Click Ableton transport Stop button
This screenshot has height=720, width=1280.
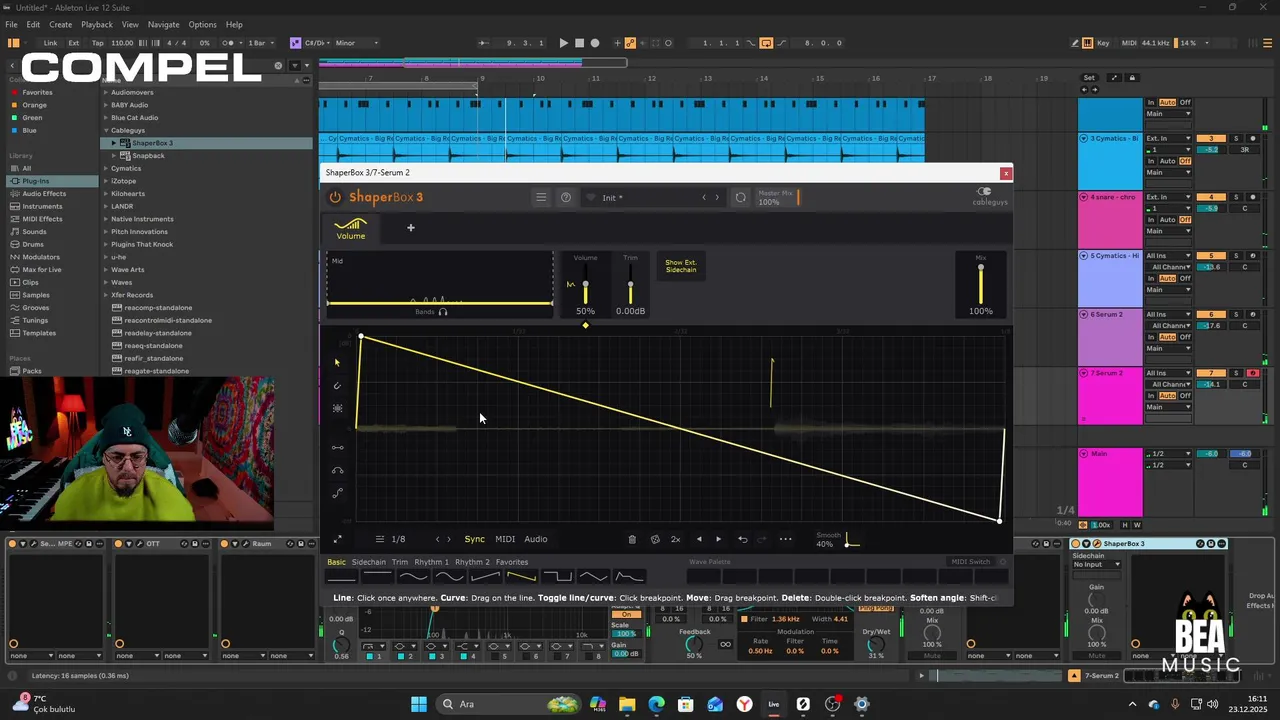coord(579,43)
